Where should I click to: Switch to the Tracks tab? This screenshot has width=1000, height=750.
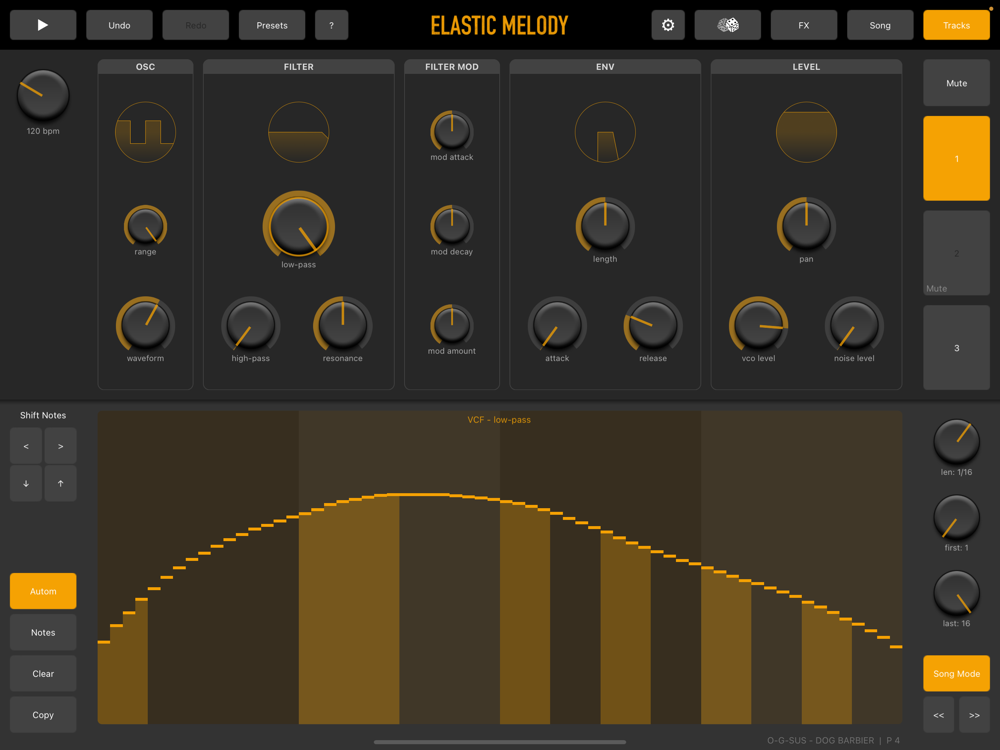click(957, 25)
